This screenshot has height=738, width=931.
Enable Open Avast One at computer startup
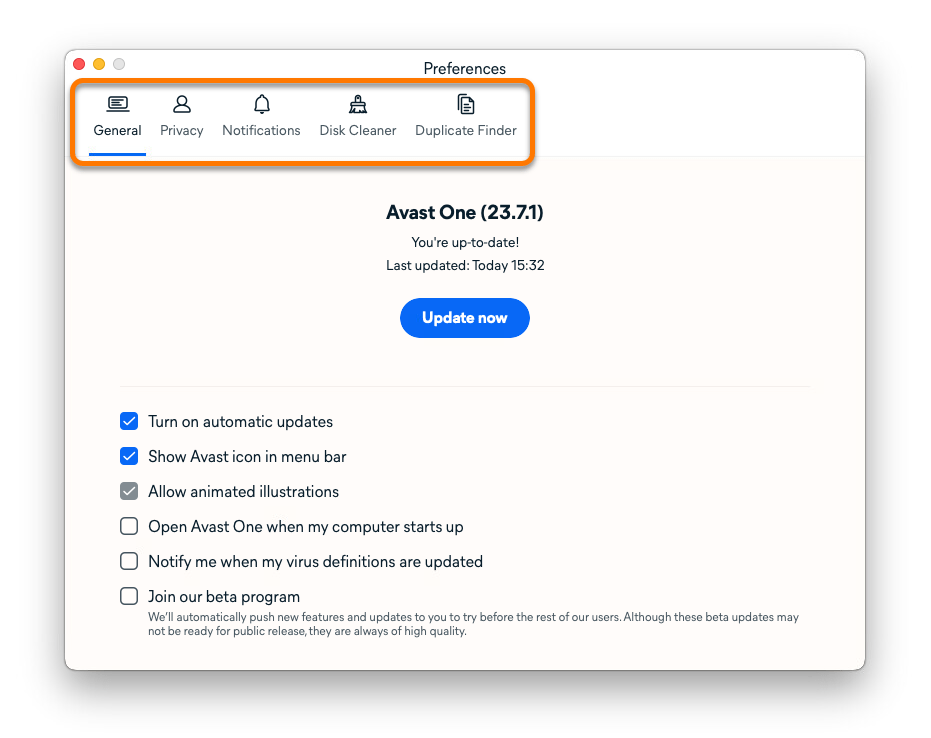pyautogui.click(x=129, y=526)
